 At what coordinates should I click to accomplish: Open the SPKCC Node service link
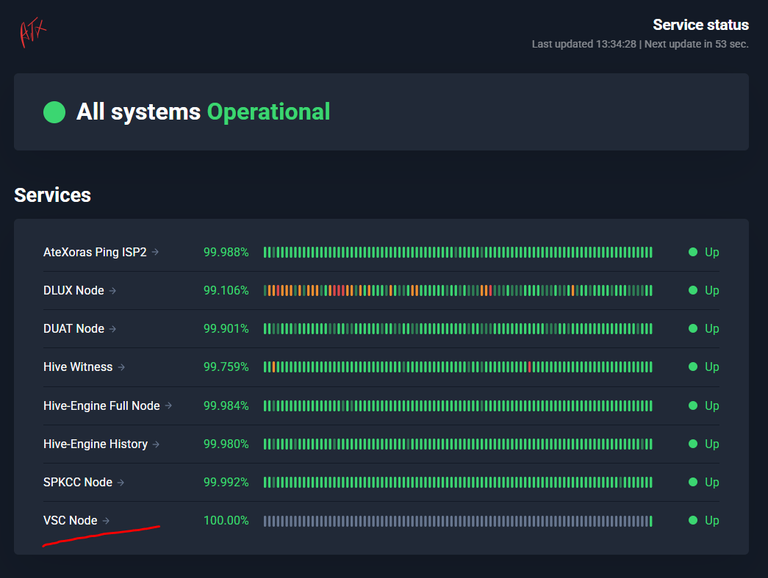tap(83, 482)
